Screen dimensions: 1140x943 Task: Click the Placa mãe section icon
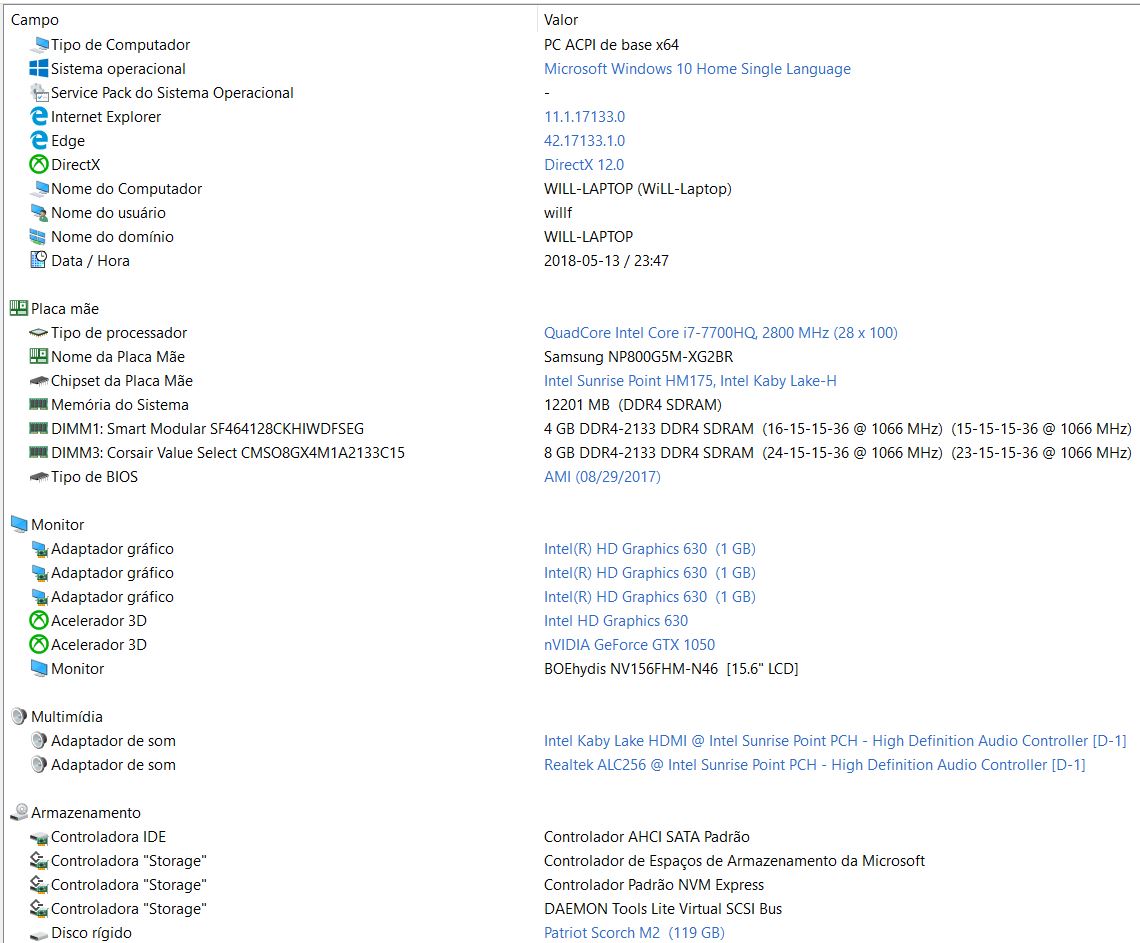19,308
